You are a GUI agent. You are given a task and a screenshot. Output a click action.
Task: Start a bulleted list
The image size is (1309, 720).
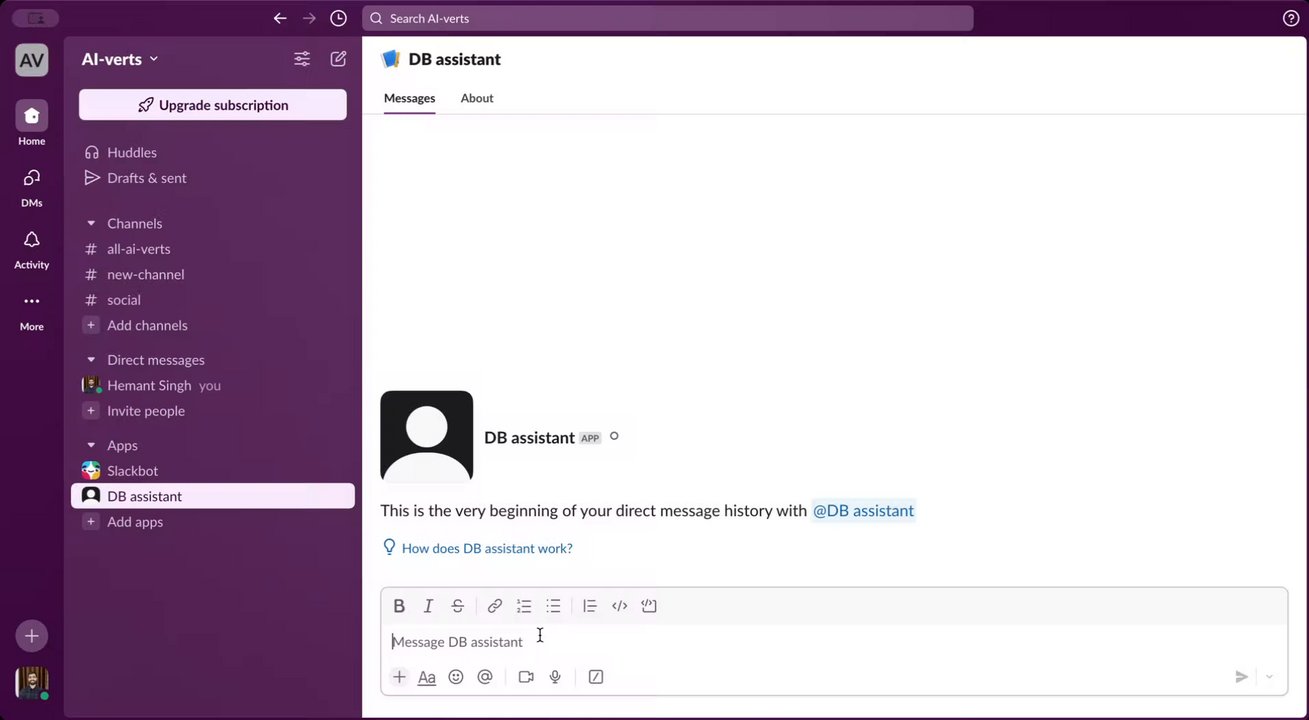[553, 606]
